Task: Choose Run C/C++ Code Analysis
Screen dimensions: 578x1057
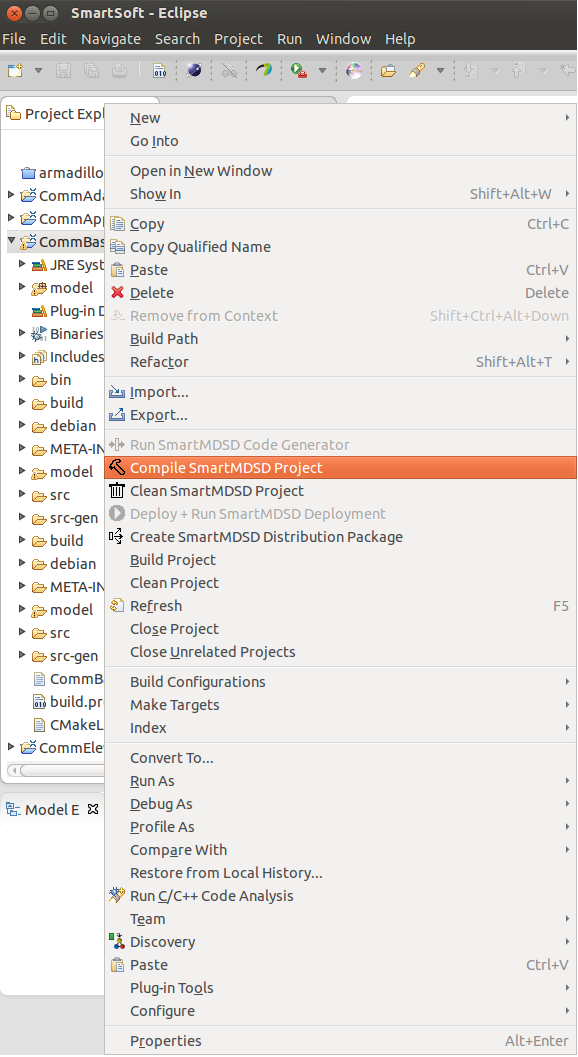Action: click(x=341, y=895)
